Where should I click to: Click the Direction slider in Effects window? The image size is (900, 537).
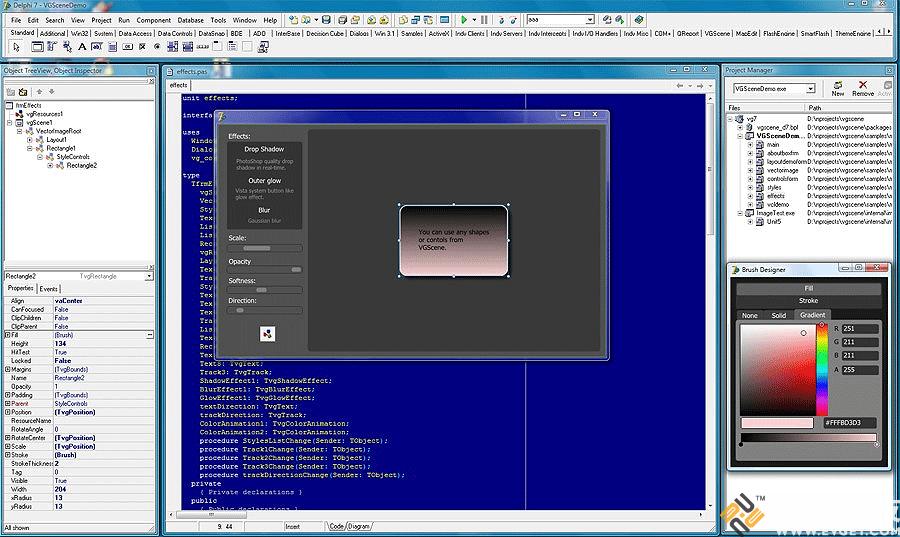tap(265, 310)
